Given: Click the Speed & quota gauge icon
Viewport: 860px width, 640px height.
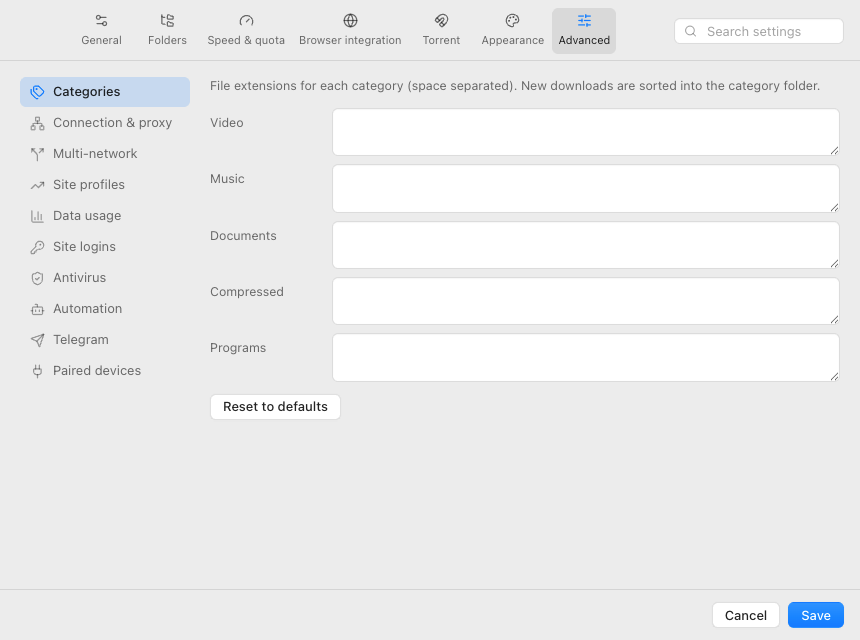Looking at the screenshot, I should [x=246, y=21].
